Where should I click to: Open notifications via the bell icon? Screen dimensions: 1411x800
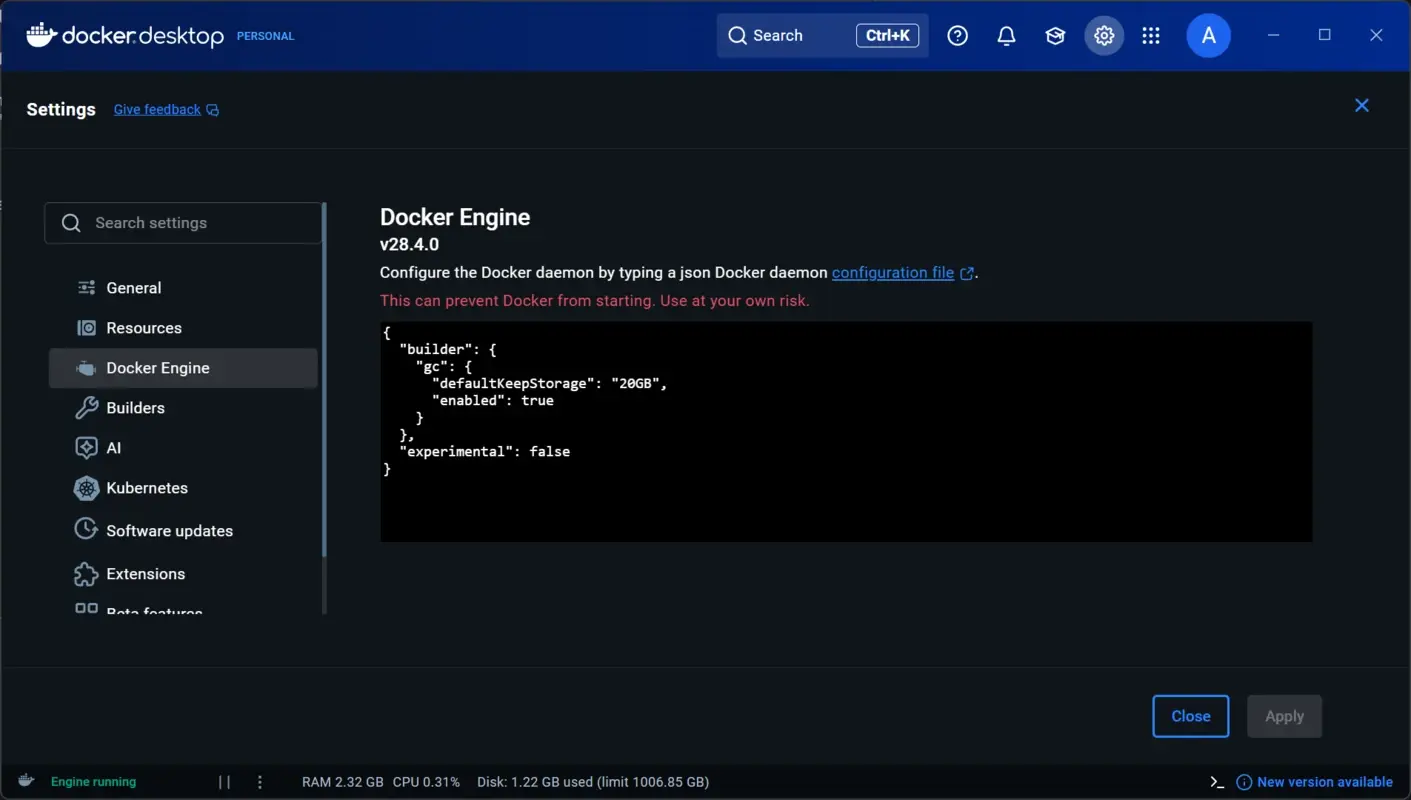pos(1006,35)
